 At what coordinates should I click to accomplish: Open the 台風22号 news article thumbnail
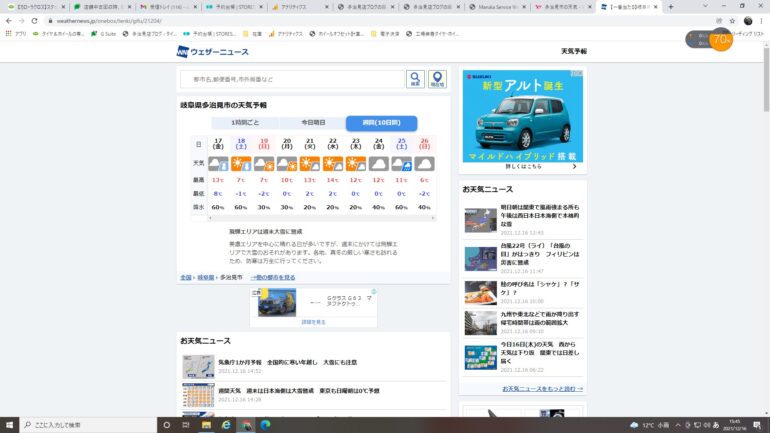click(480, 259)
